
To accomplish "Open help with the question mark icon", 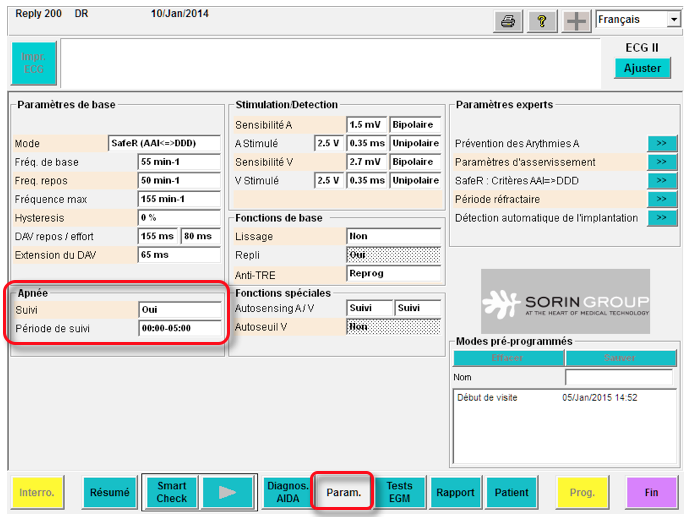I will point(540,21).
